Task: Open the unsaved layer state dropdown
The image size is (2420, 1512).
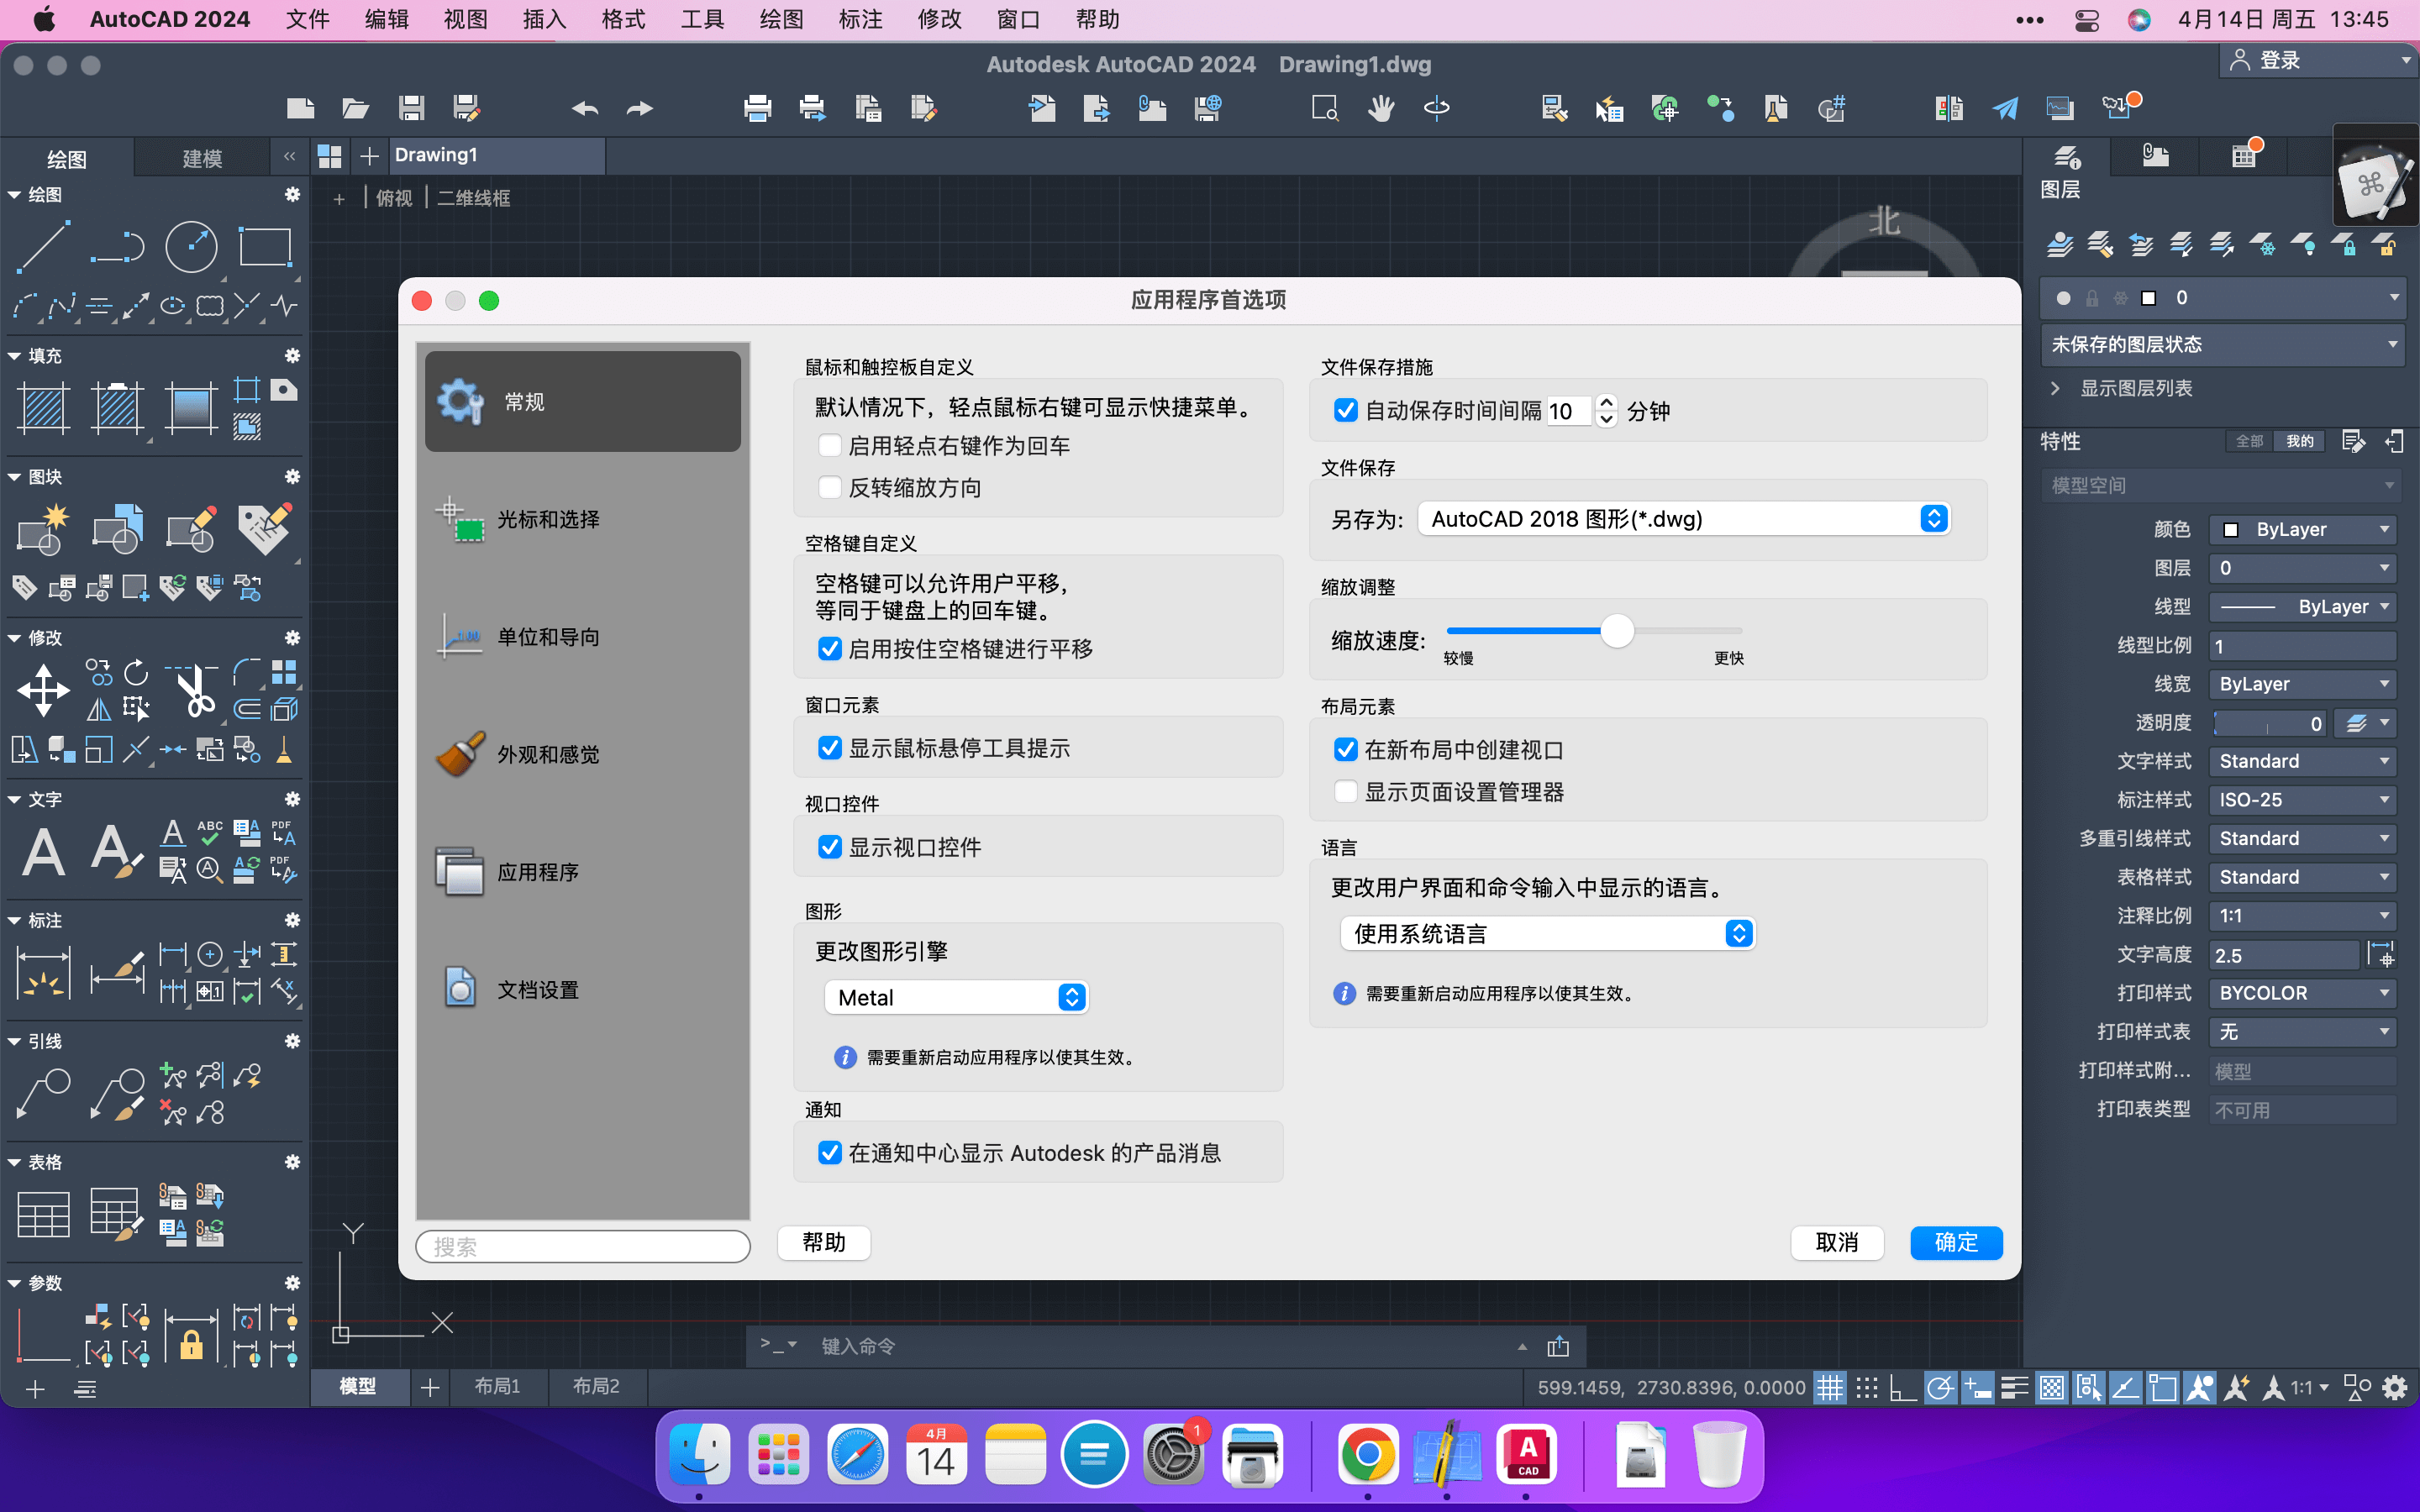Action: [x=2222, y=344]
